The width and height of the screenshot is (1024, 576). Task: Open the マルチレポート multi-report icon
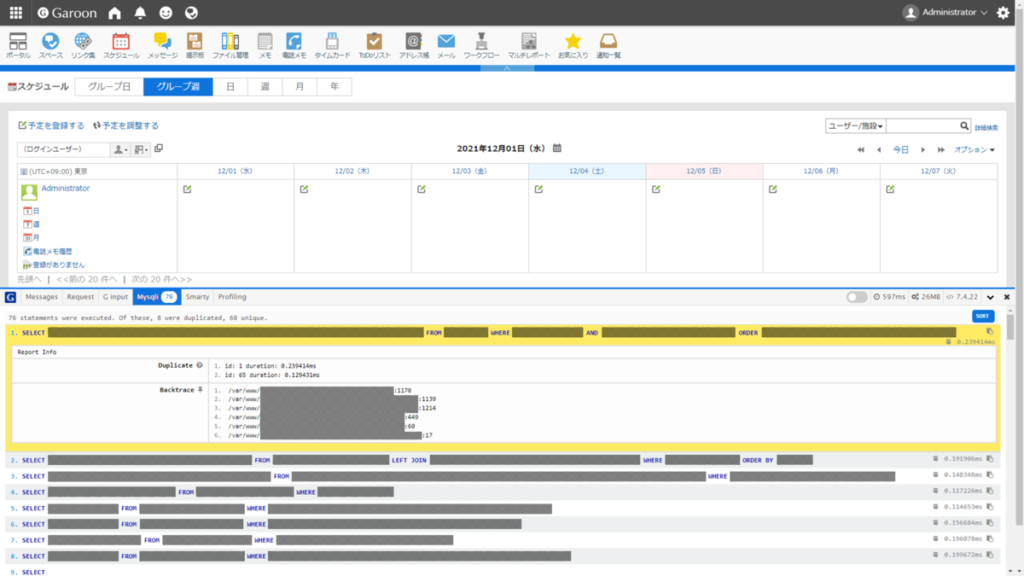click(x=528, y=46)
